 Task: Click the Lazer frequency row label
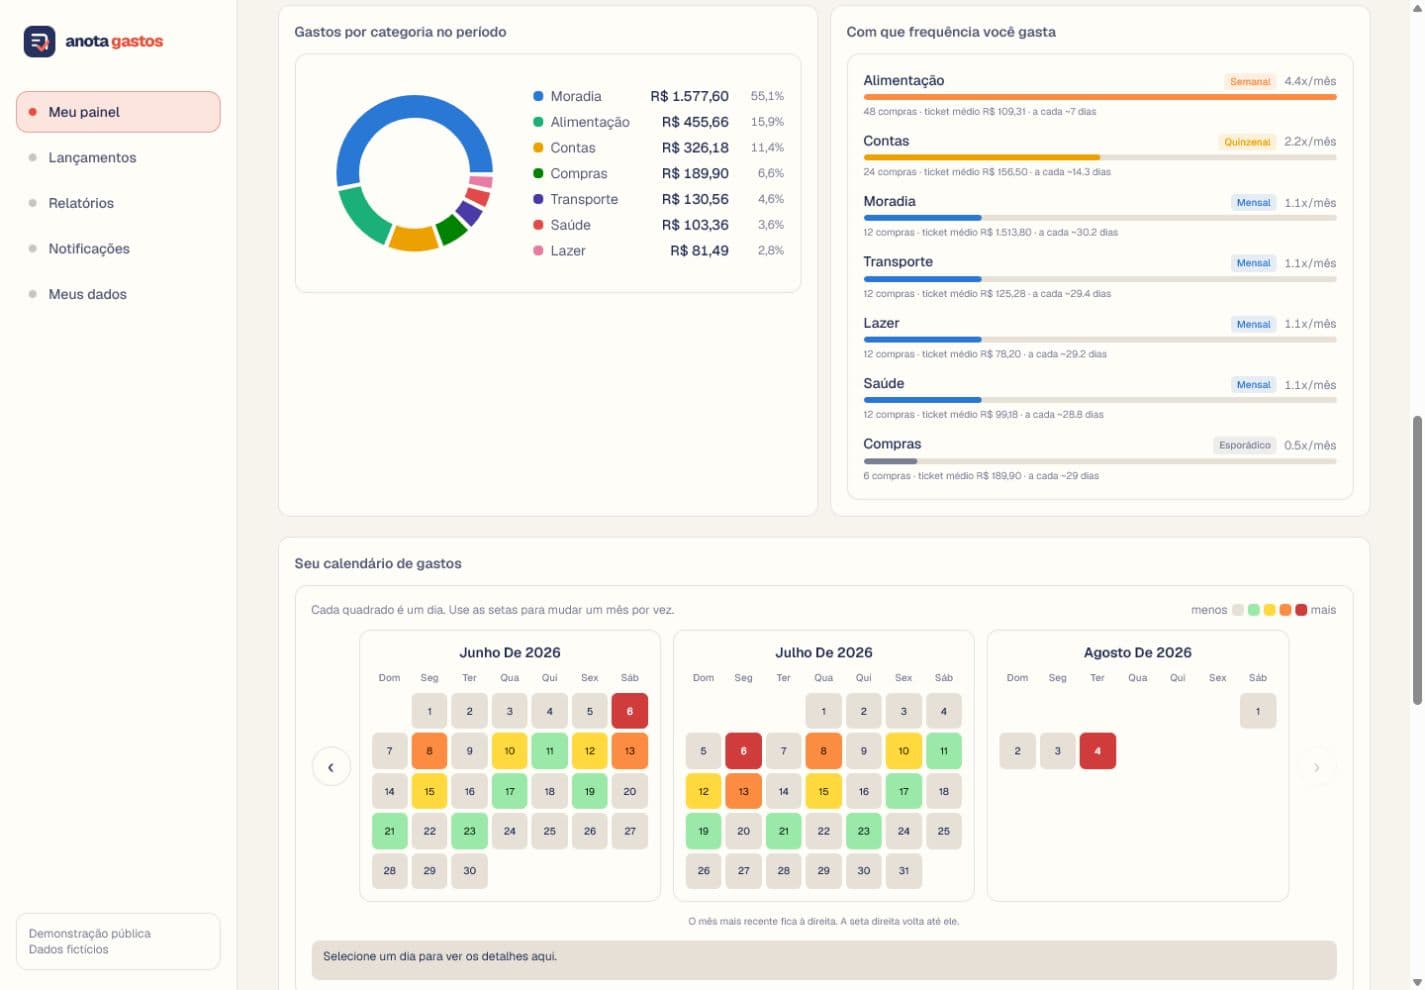(x=881, y=323)
